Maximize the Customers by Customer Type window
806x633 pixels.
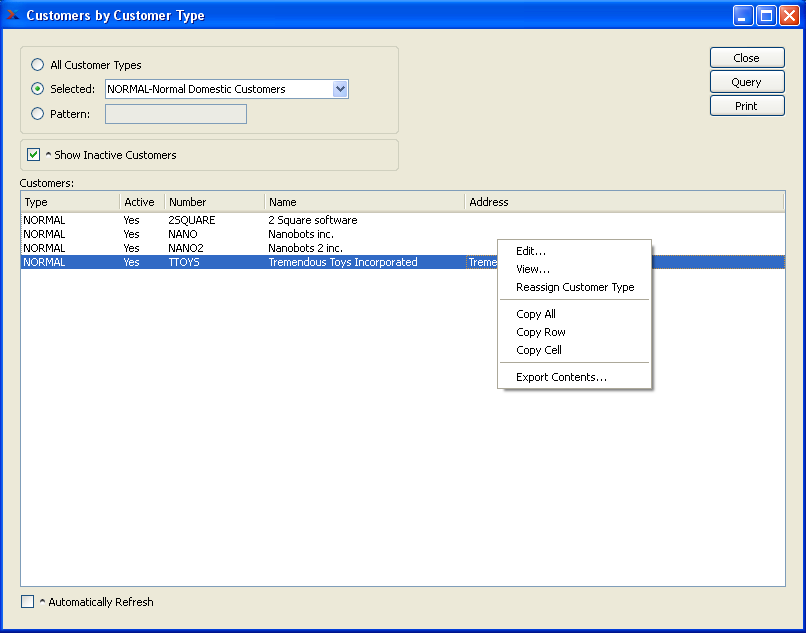(x=766, y=15)
